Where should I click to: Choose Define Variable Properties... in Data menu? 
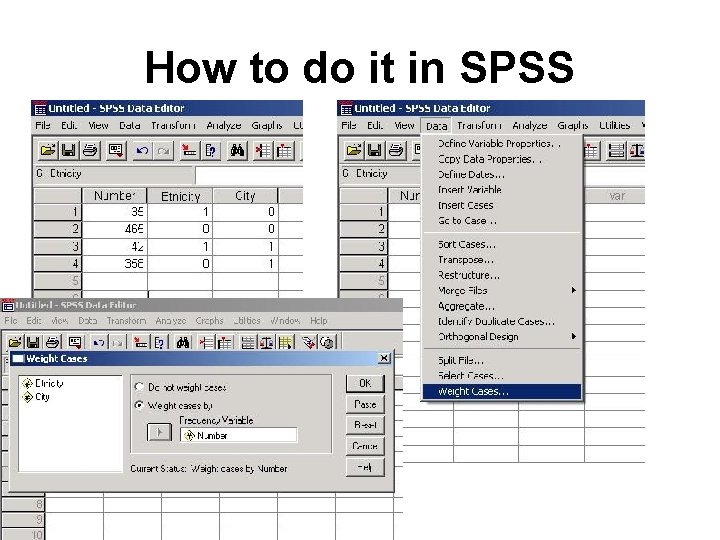point(502,144)
